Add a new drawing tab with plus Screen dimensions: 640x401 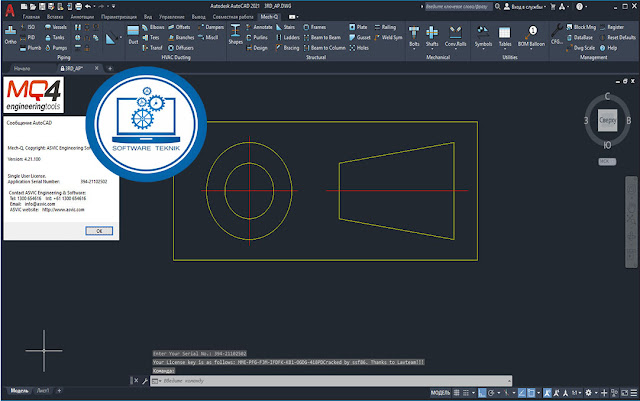point(110,68)
